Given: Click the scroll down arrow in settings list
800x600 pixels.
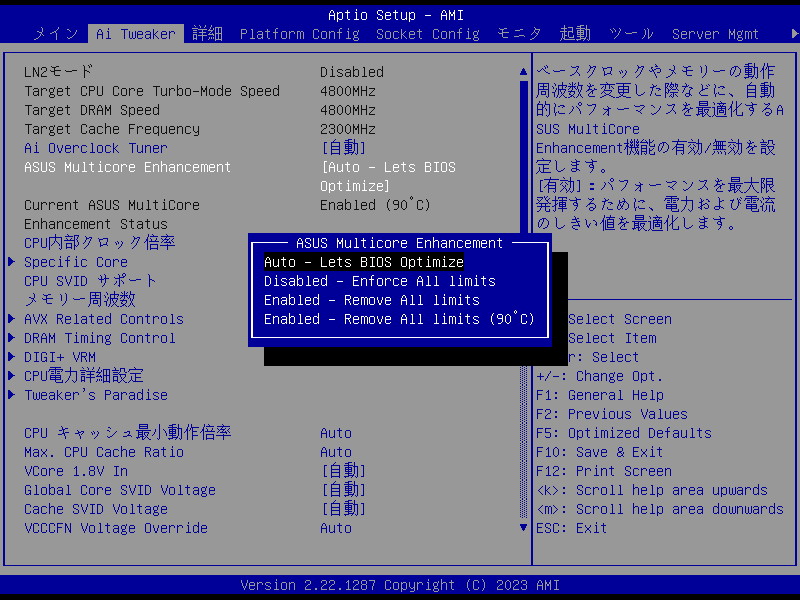Looking at the screenshot, I should pos(523,528).
